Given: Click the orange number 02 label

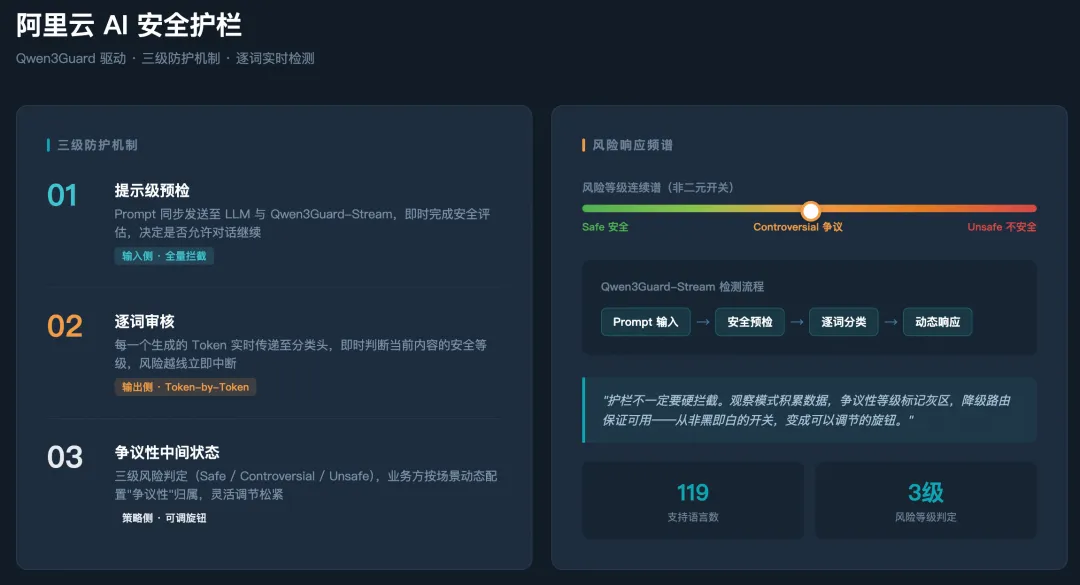Looking at the screenshot, I should pyautogui.click(x=65, y=327).
